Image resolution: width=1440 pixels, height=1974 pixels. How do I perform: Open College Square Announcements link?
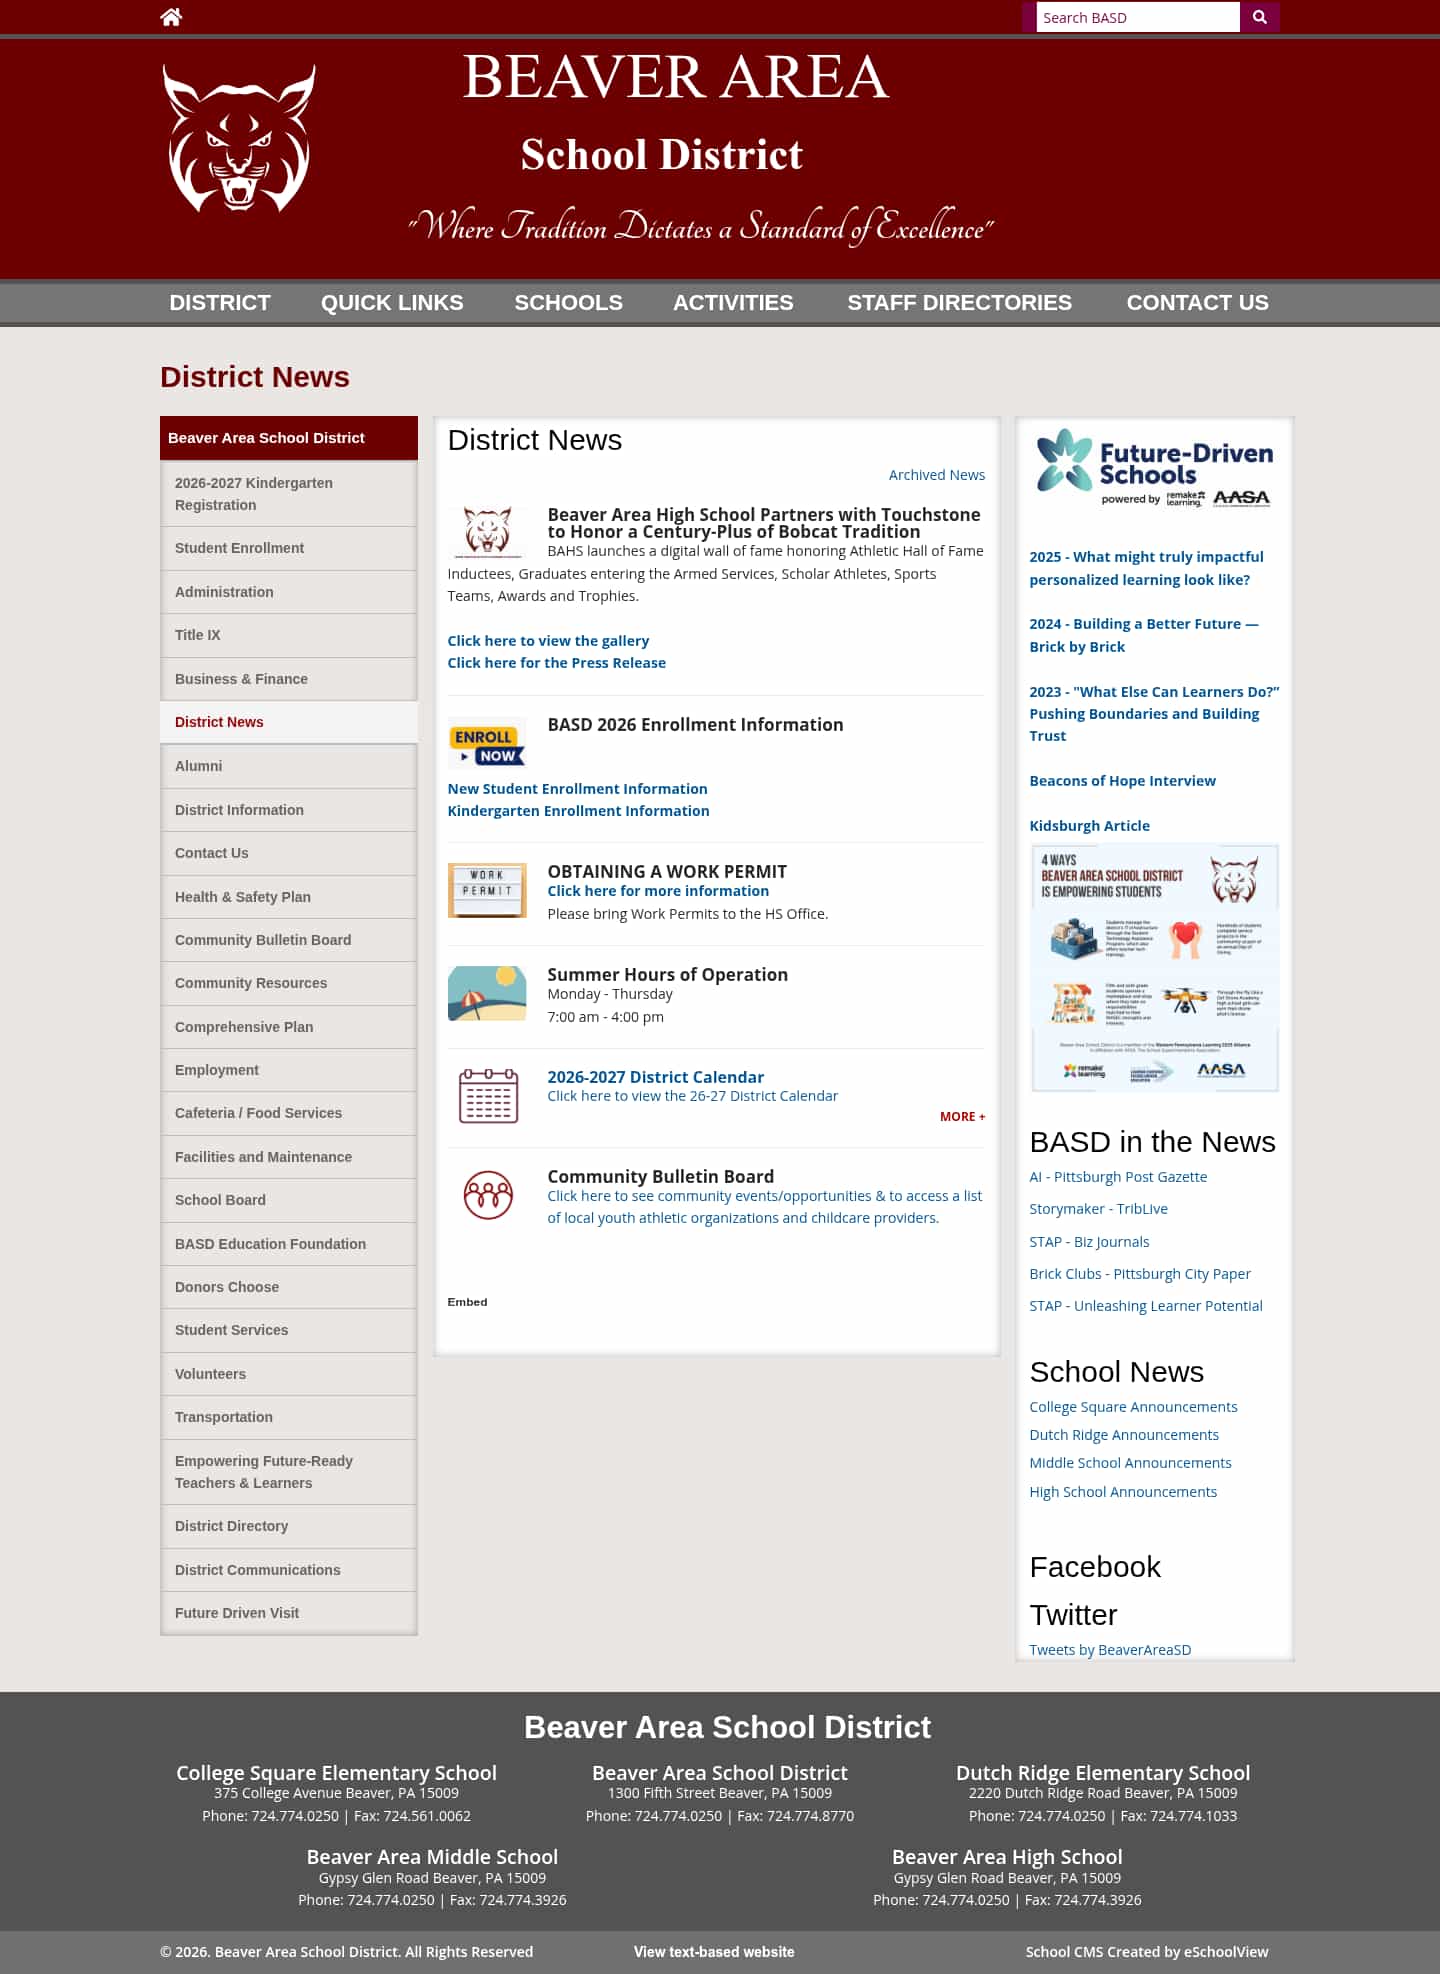(x=1133, y=1407)
